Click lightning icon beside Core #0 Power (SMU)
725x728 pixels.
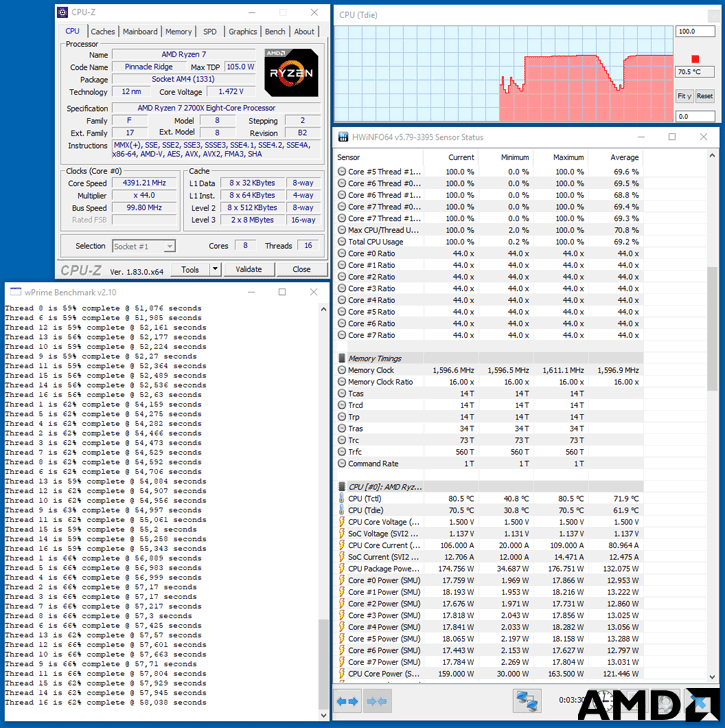(x=342, y=580)
